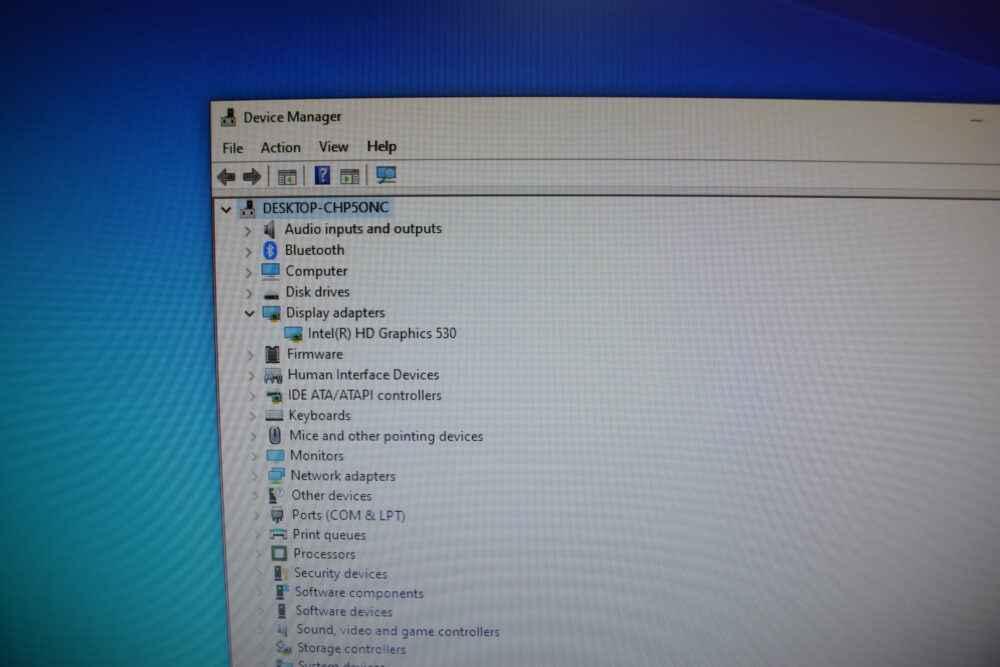Select the Software devices label
This screenshot has height=667, width=1000.
pyautogui.click(x=344, y=612)
